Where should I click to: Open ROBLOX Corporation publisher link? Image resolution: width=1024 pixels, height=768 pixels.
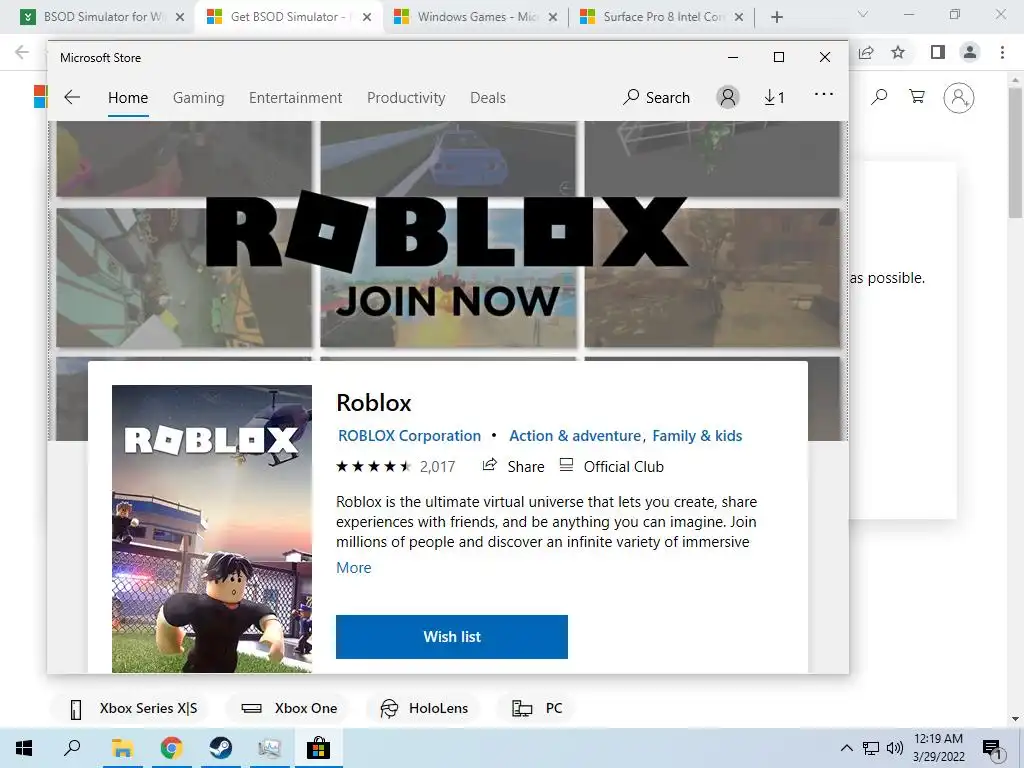point(409,436)
